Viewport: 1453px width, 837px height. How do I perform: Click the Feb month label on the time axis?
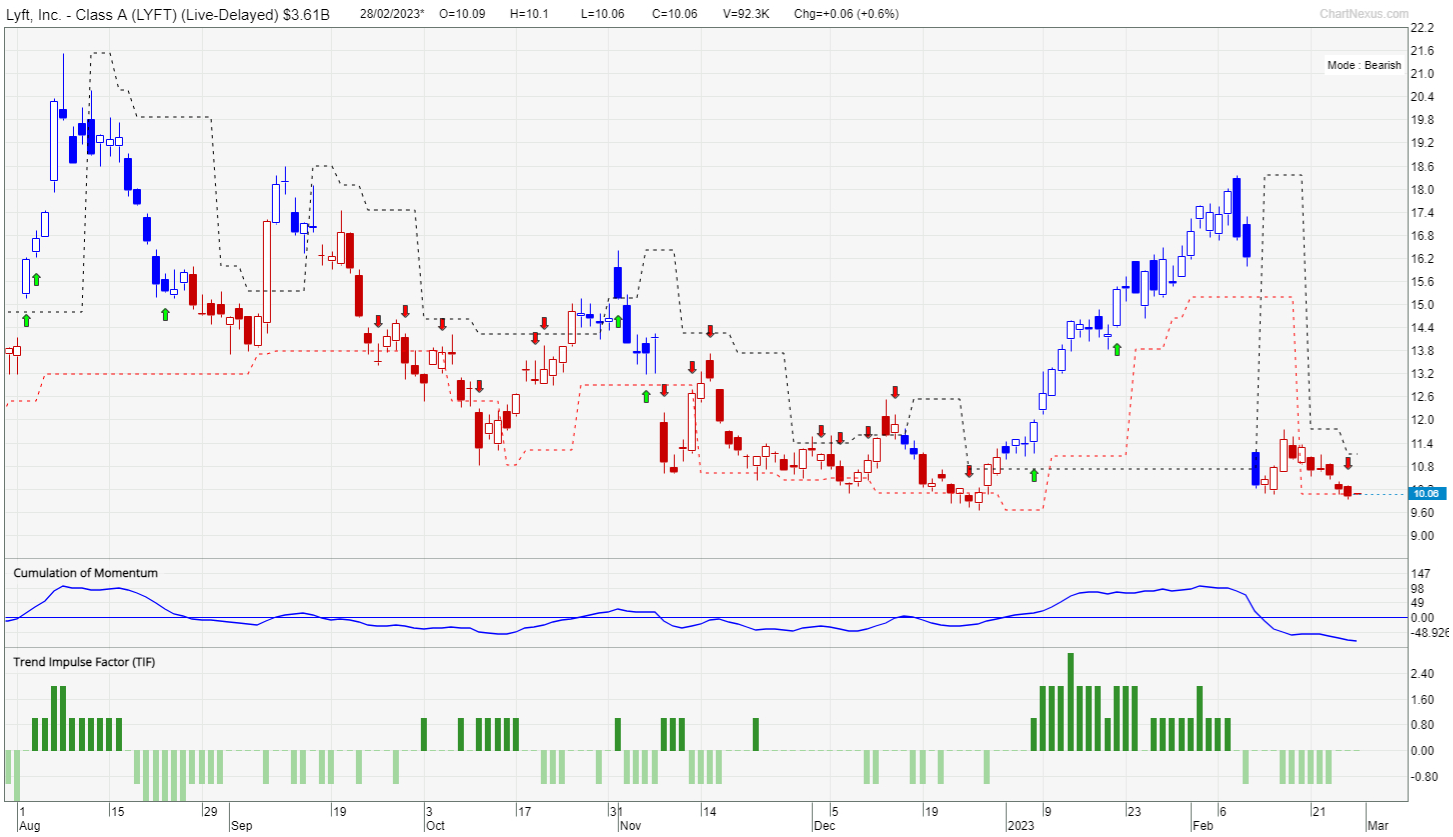(1204, 828)
